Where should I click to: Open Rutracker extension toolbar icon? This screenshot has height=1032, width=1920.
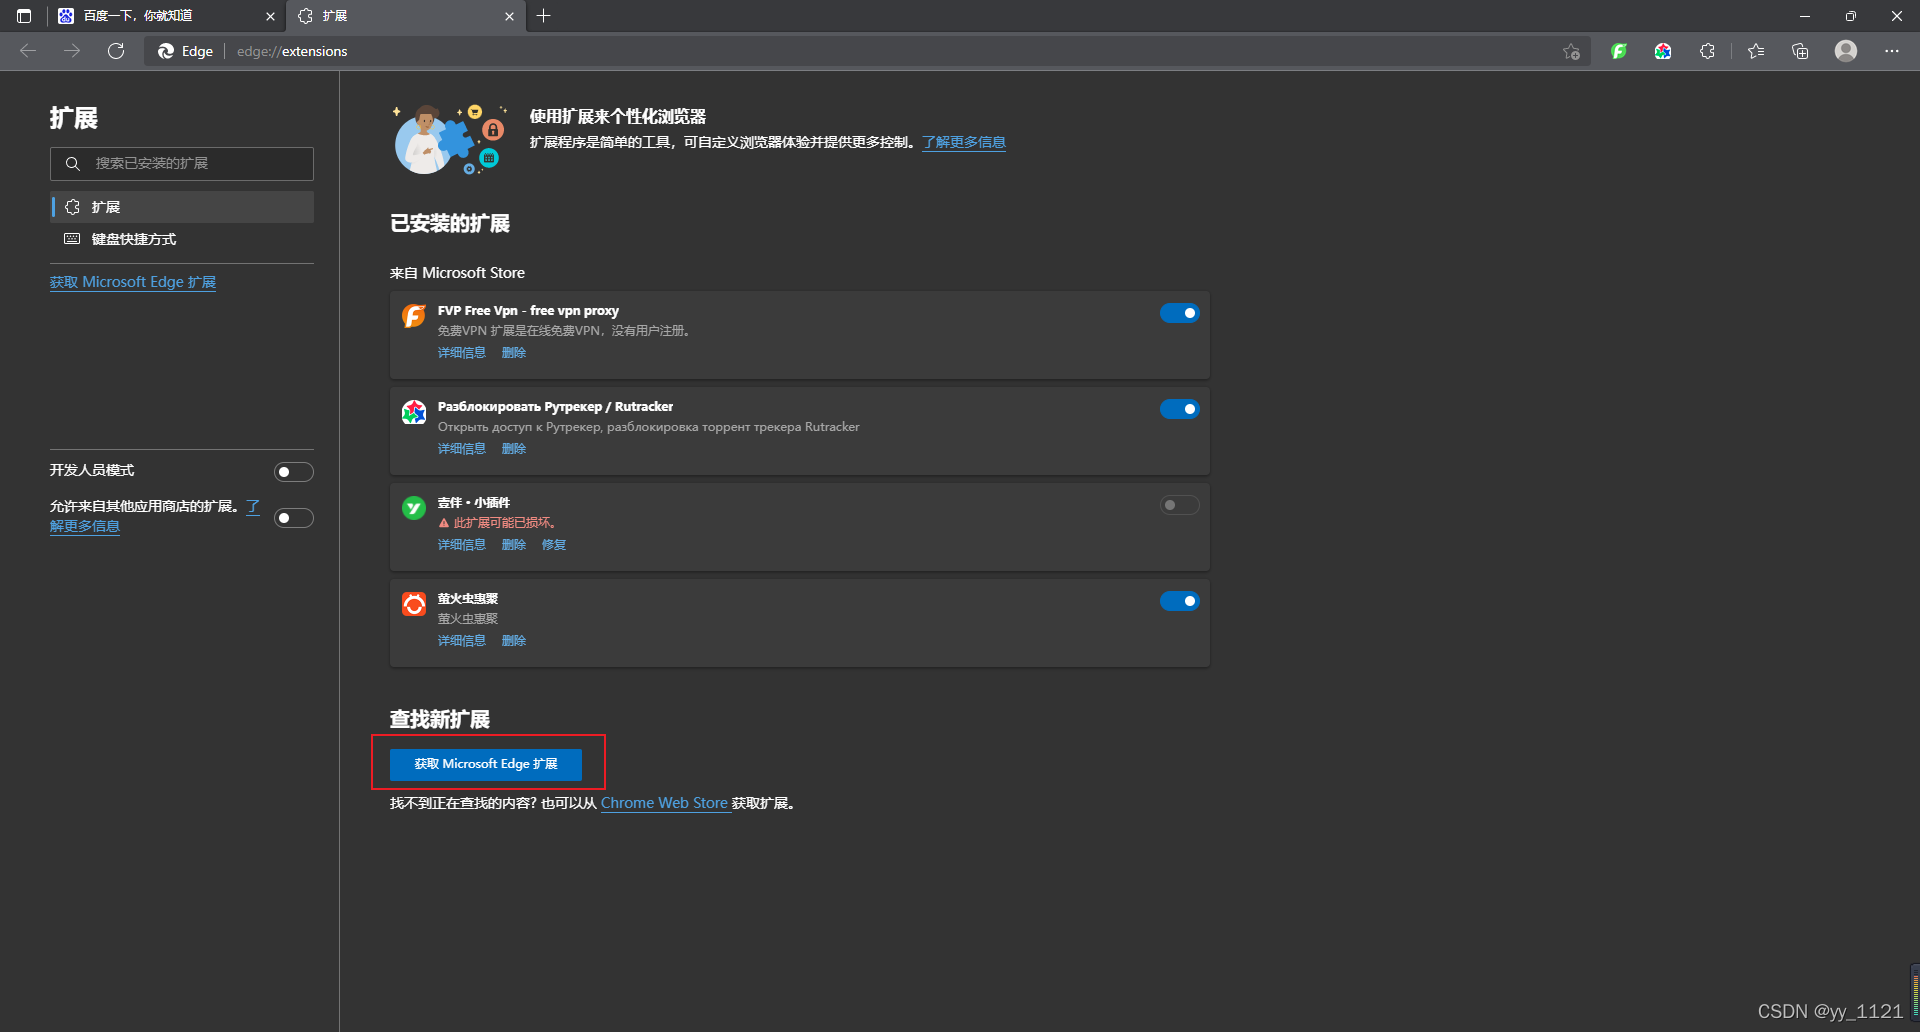(x=1663, y=51)
